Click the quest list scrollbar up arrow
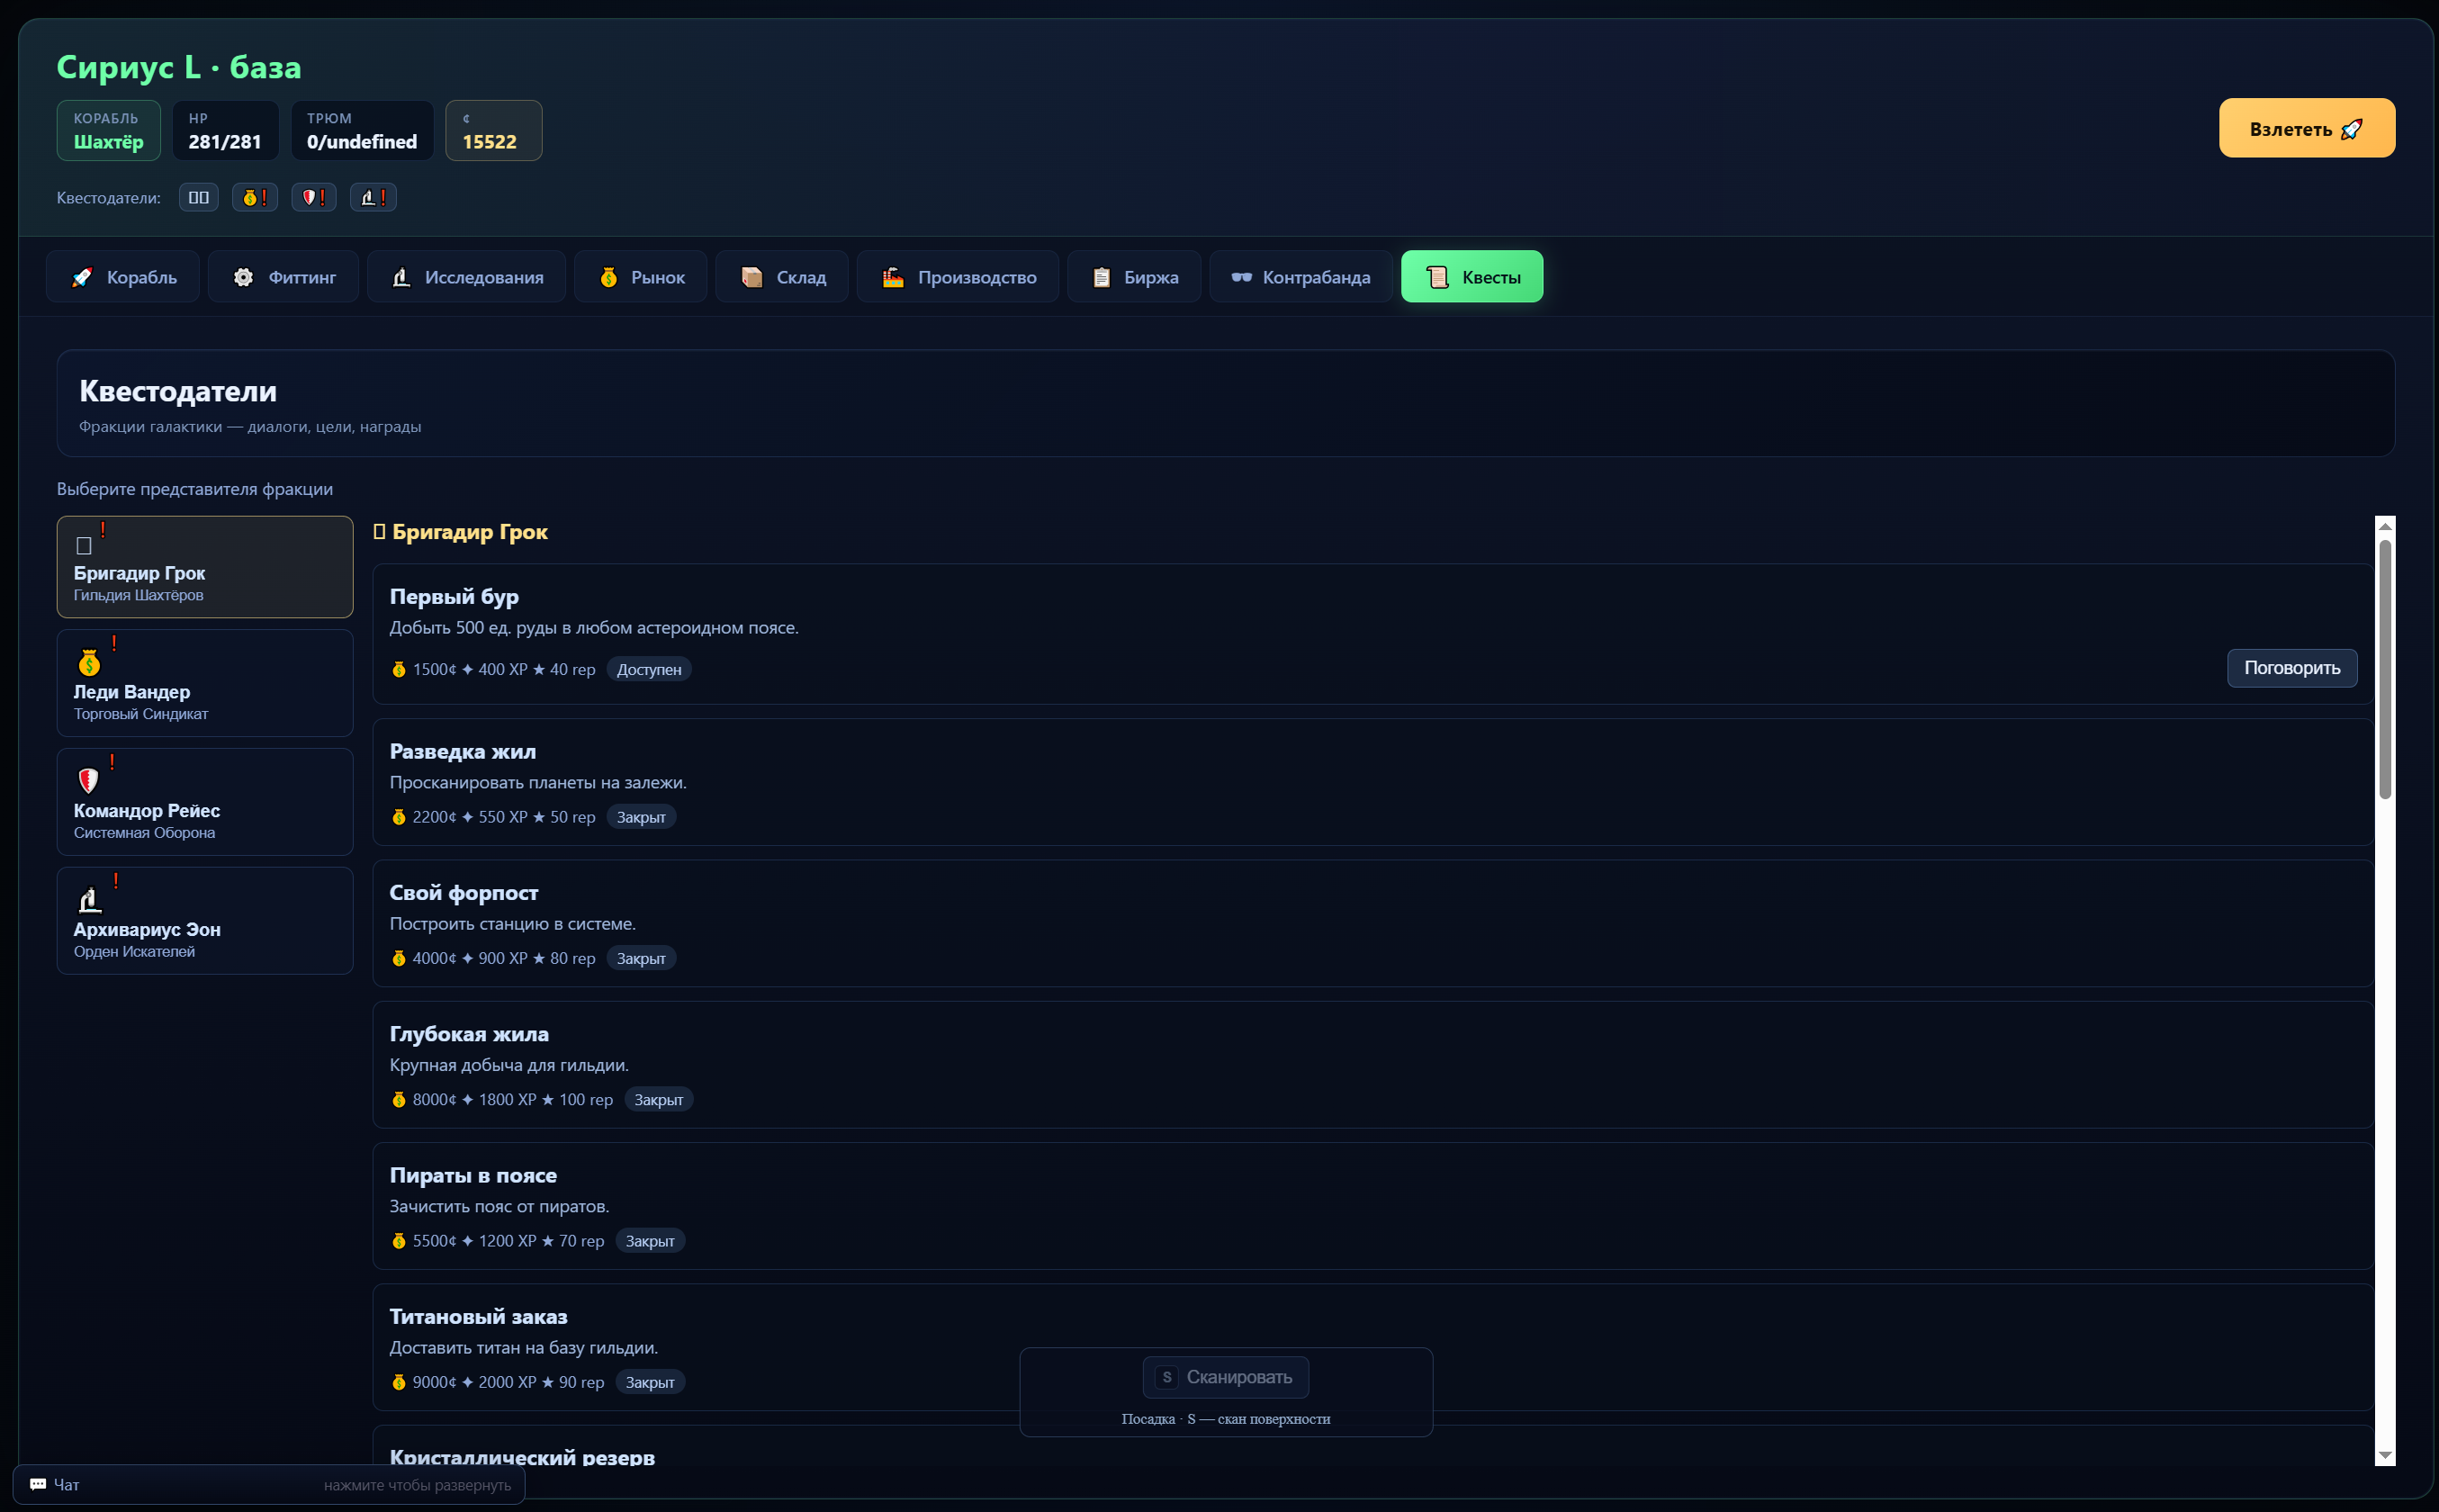Screen dimensions: 2439x1512 coord(2385,526)
